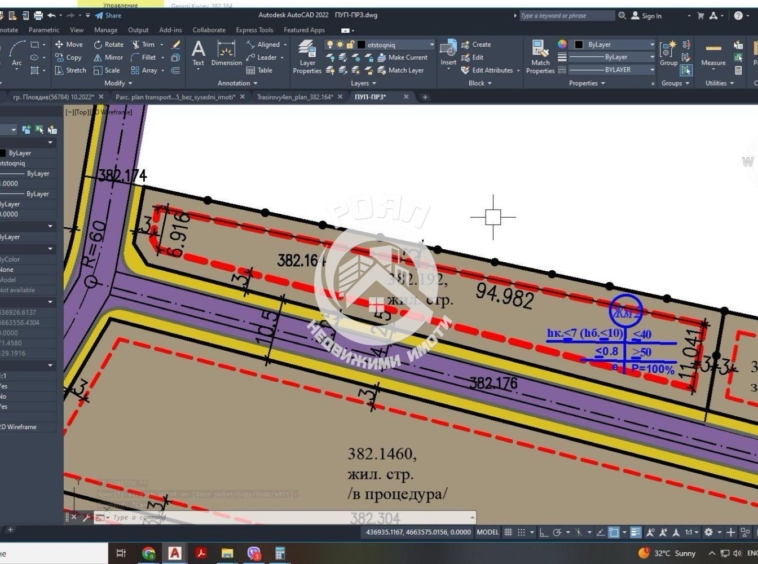
Task: Open the layer dropdown showing otstoqniq
Action: [x=380, y=44]
